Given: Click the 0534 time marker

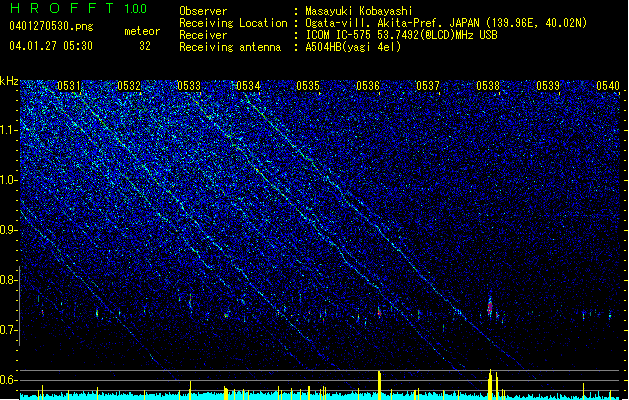Looking at the screenshot, I should tap(248, 86).
